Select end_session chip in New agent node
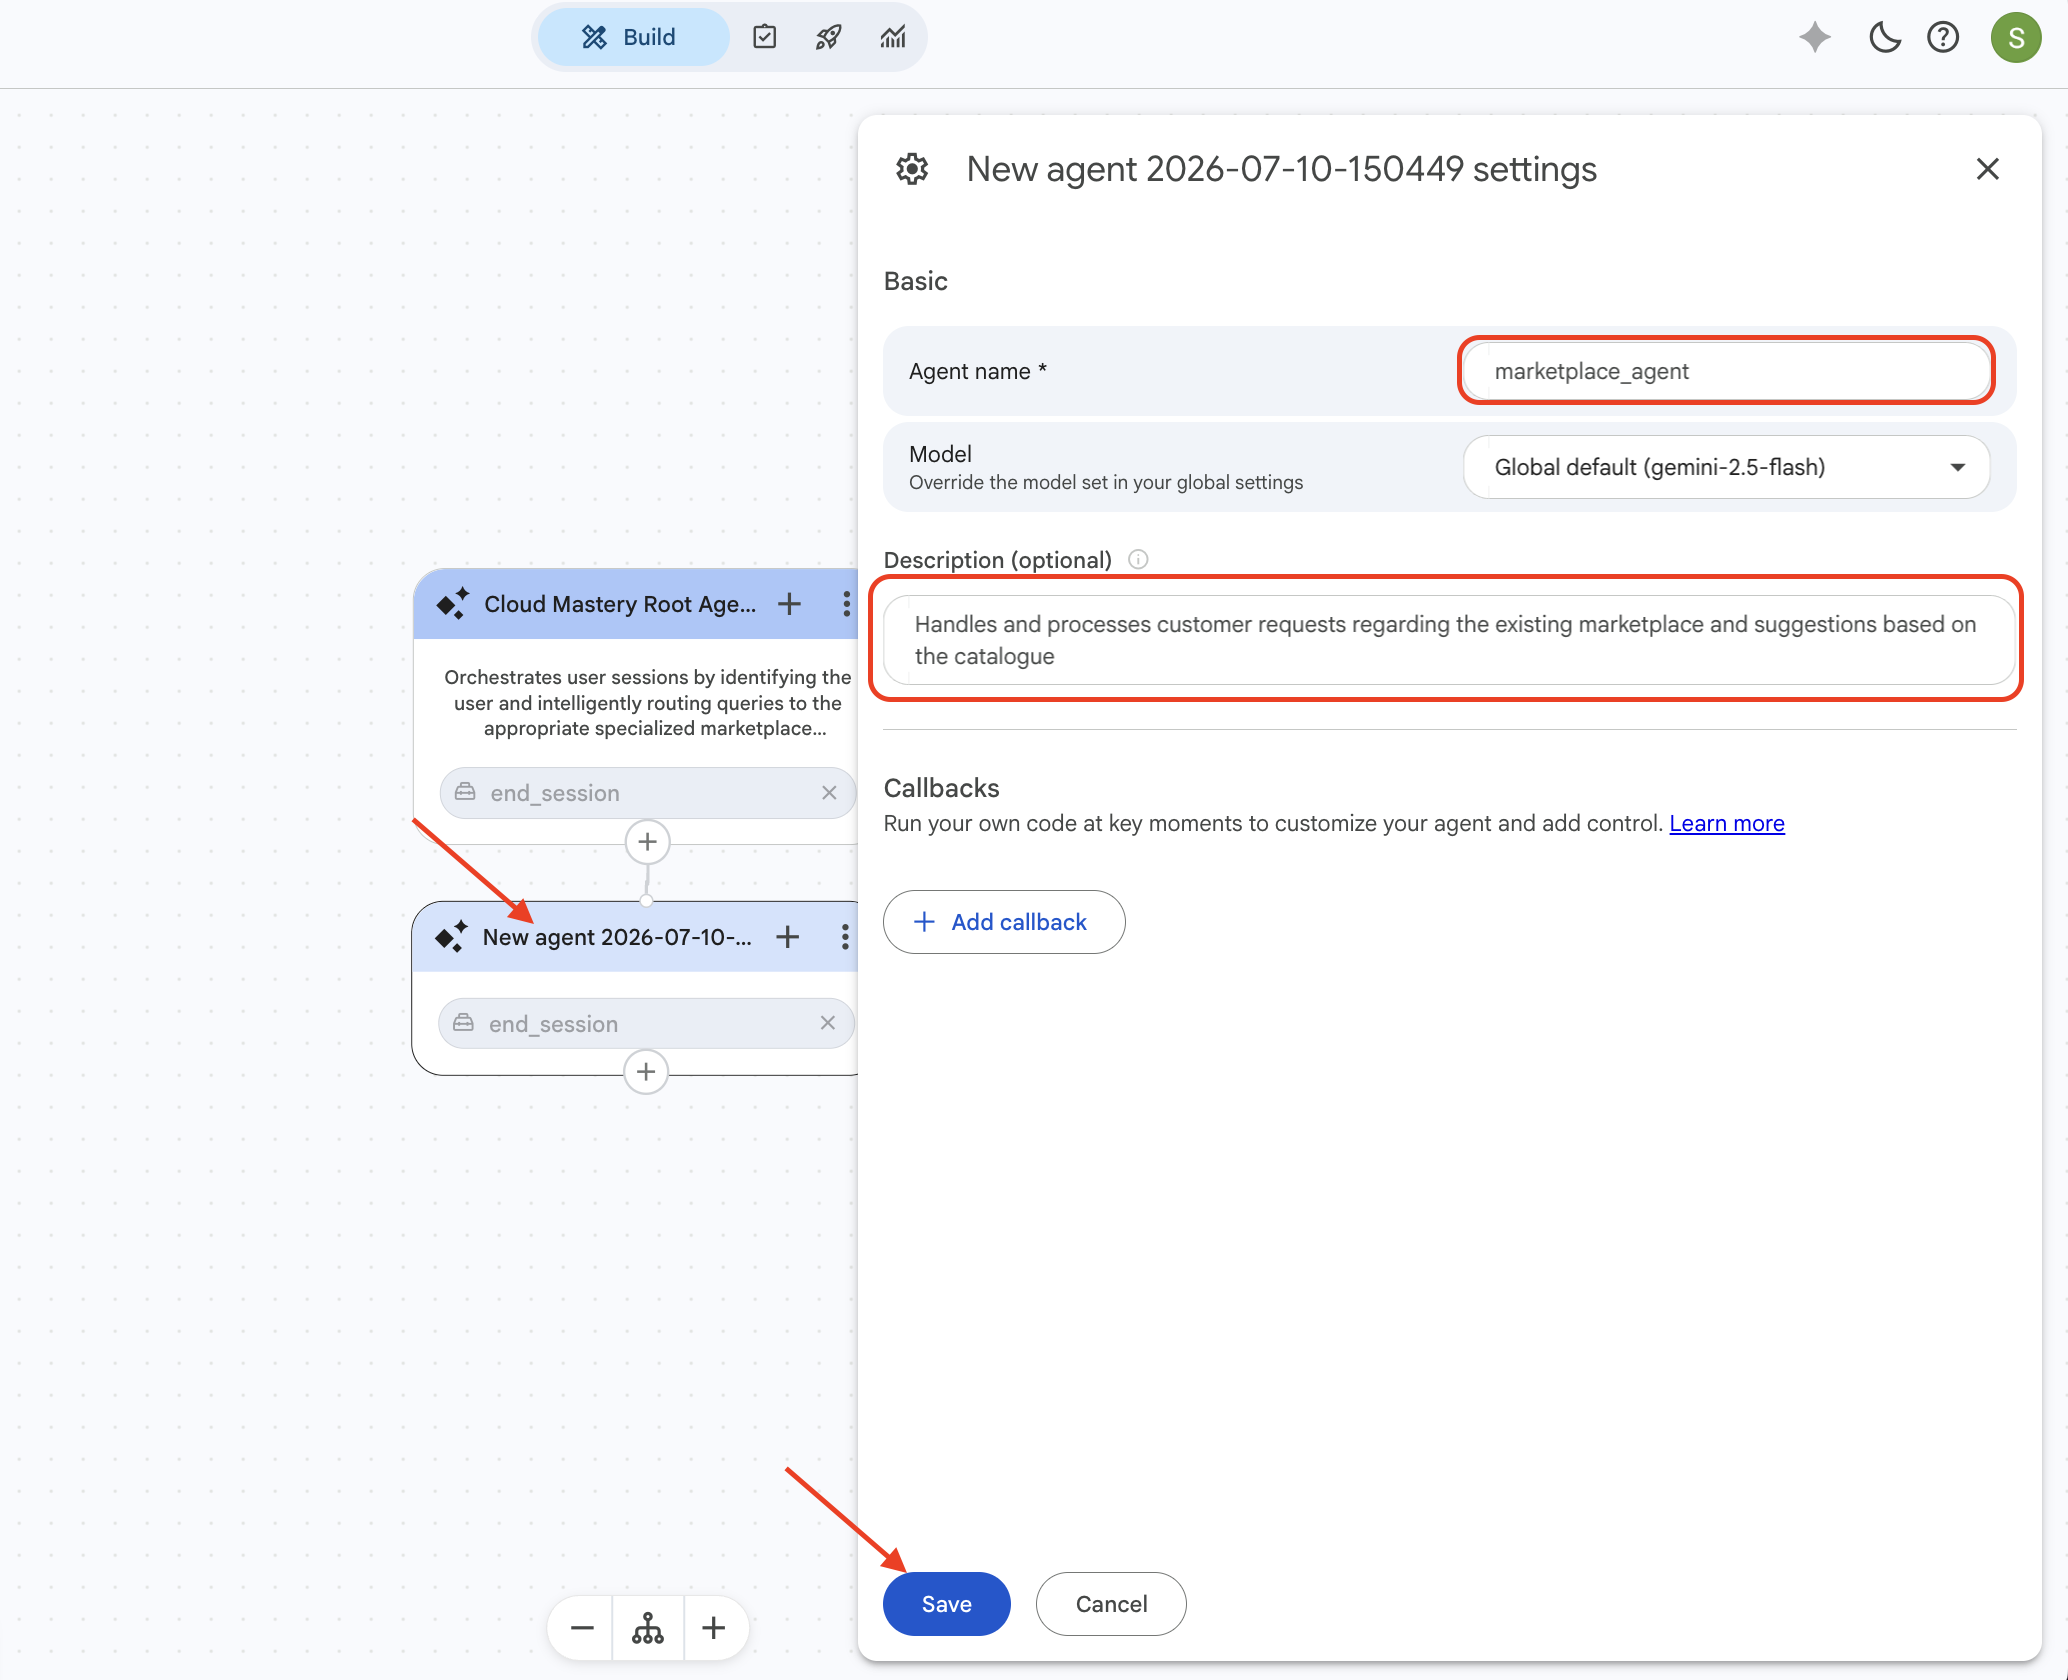The image size is (2068, 1680). point(646,1023)
